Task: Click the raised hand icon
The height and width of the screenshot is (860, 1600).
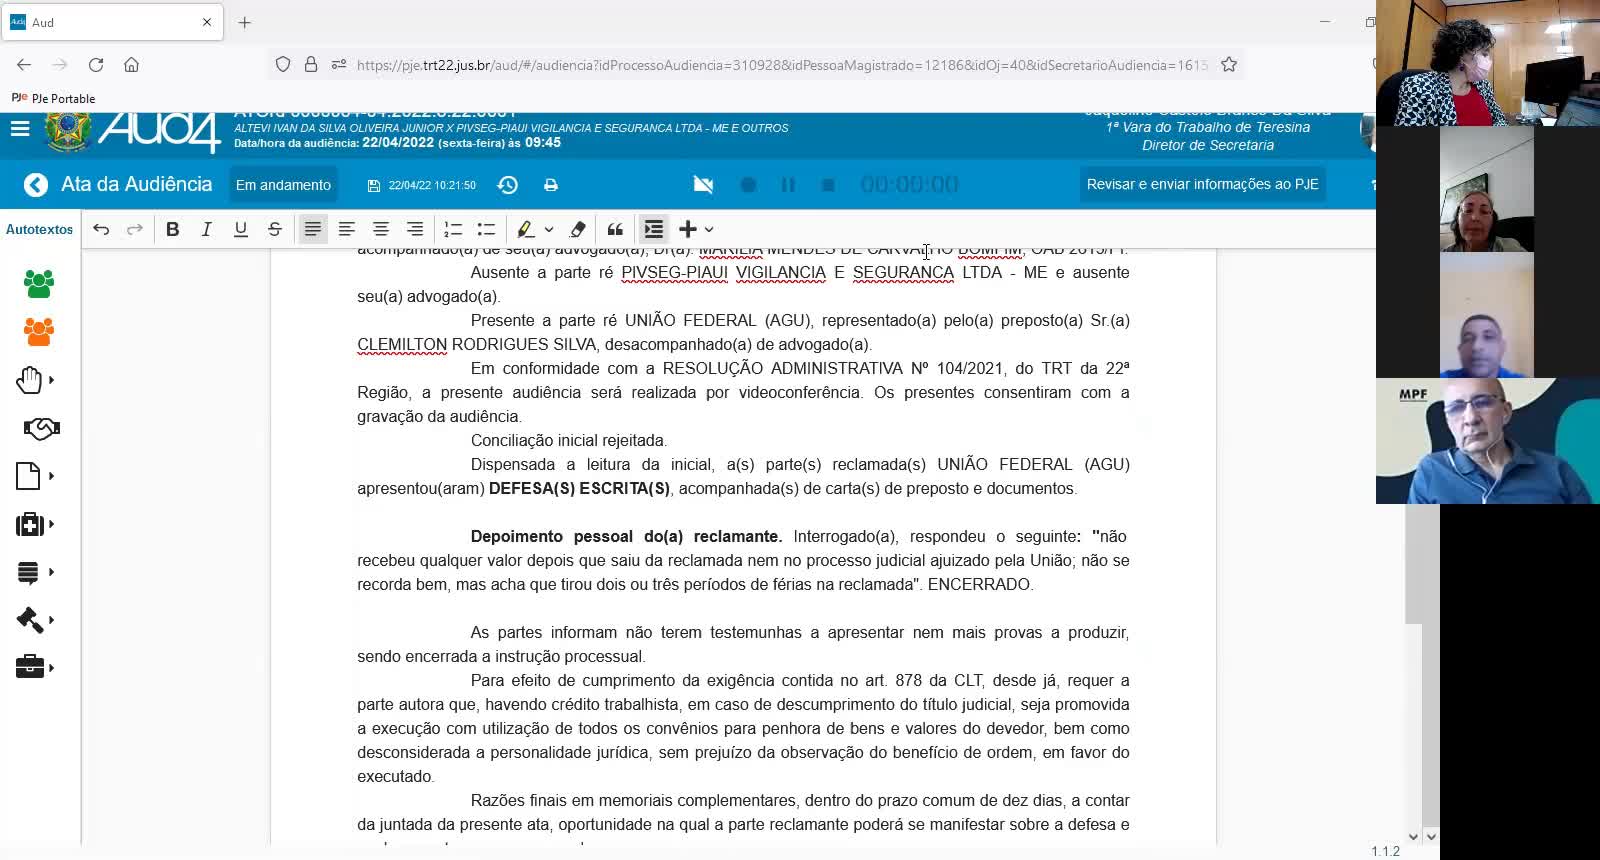Action: (29, 380)
